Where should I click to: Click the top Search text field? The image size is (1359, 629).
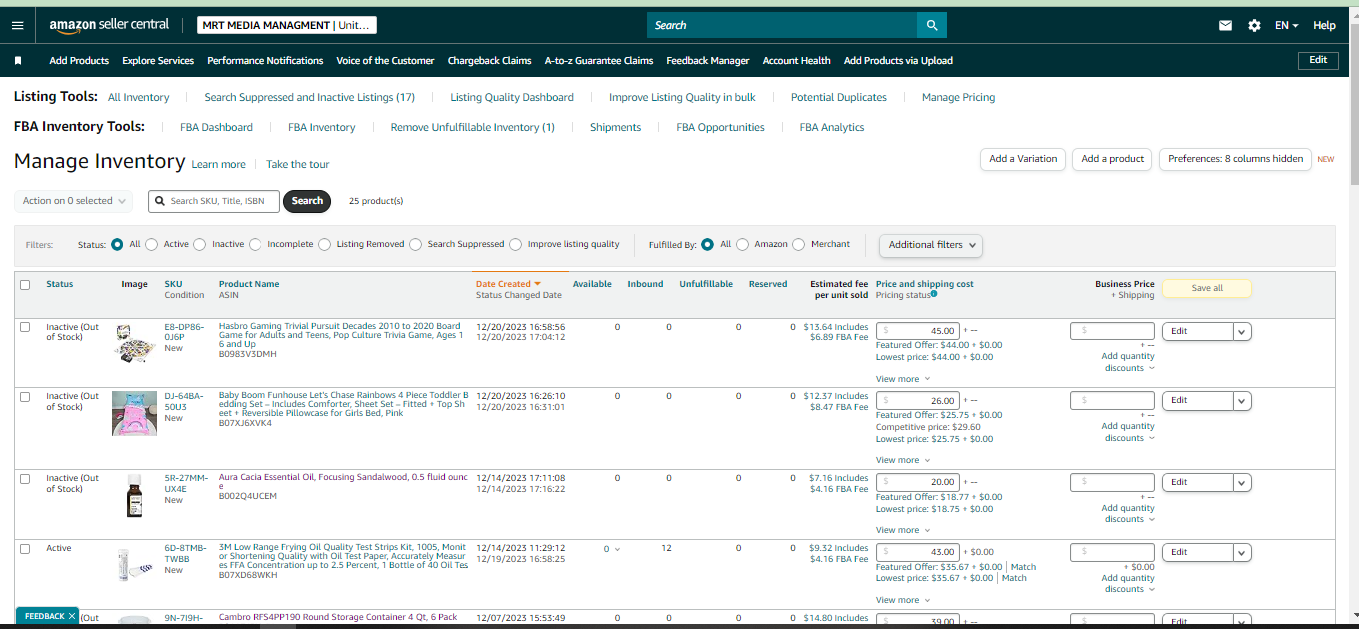click(x=782, y=25)
